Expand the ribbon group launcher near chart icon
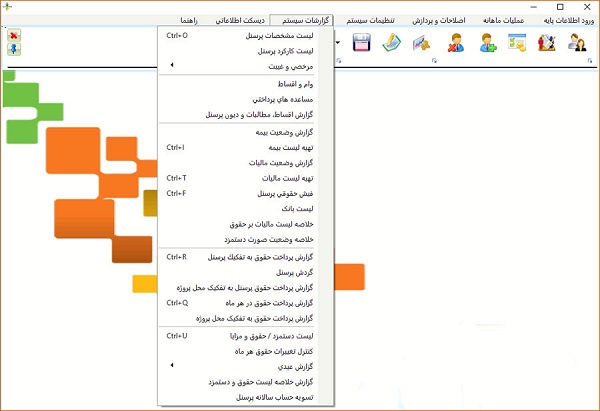Image resolution: width=600 pixels, height=411 pixels. click(434, 60)
